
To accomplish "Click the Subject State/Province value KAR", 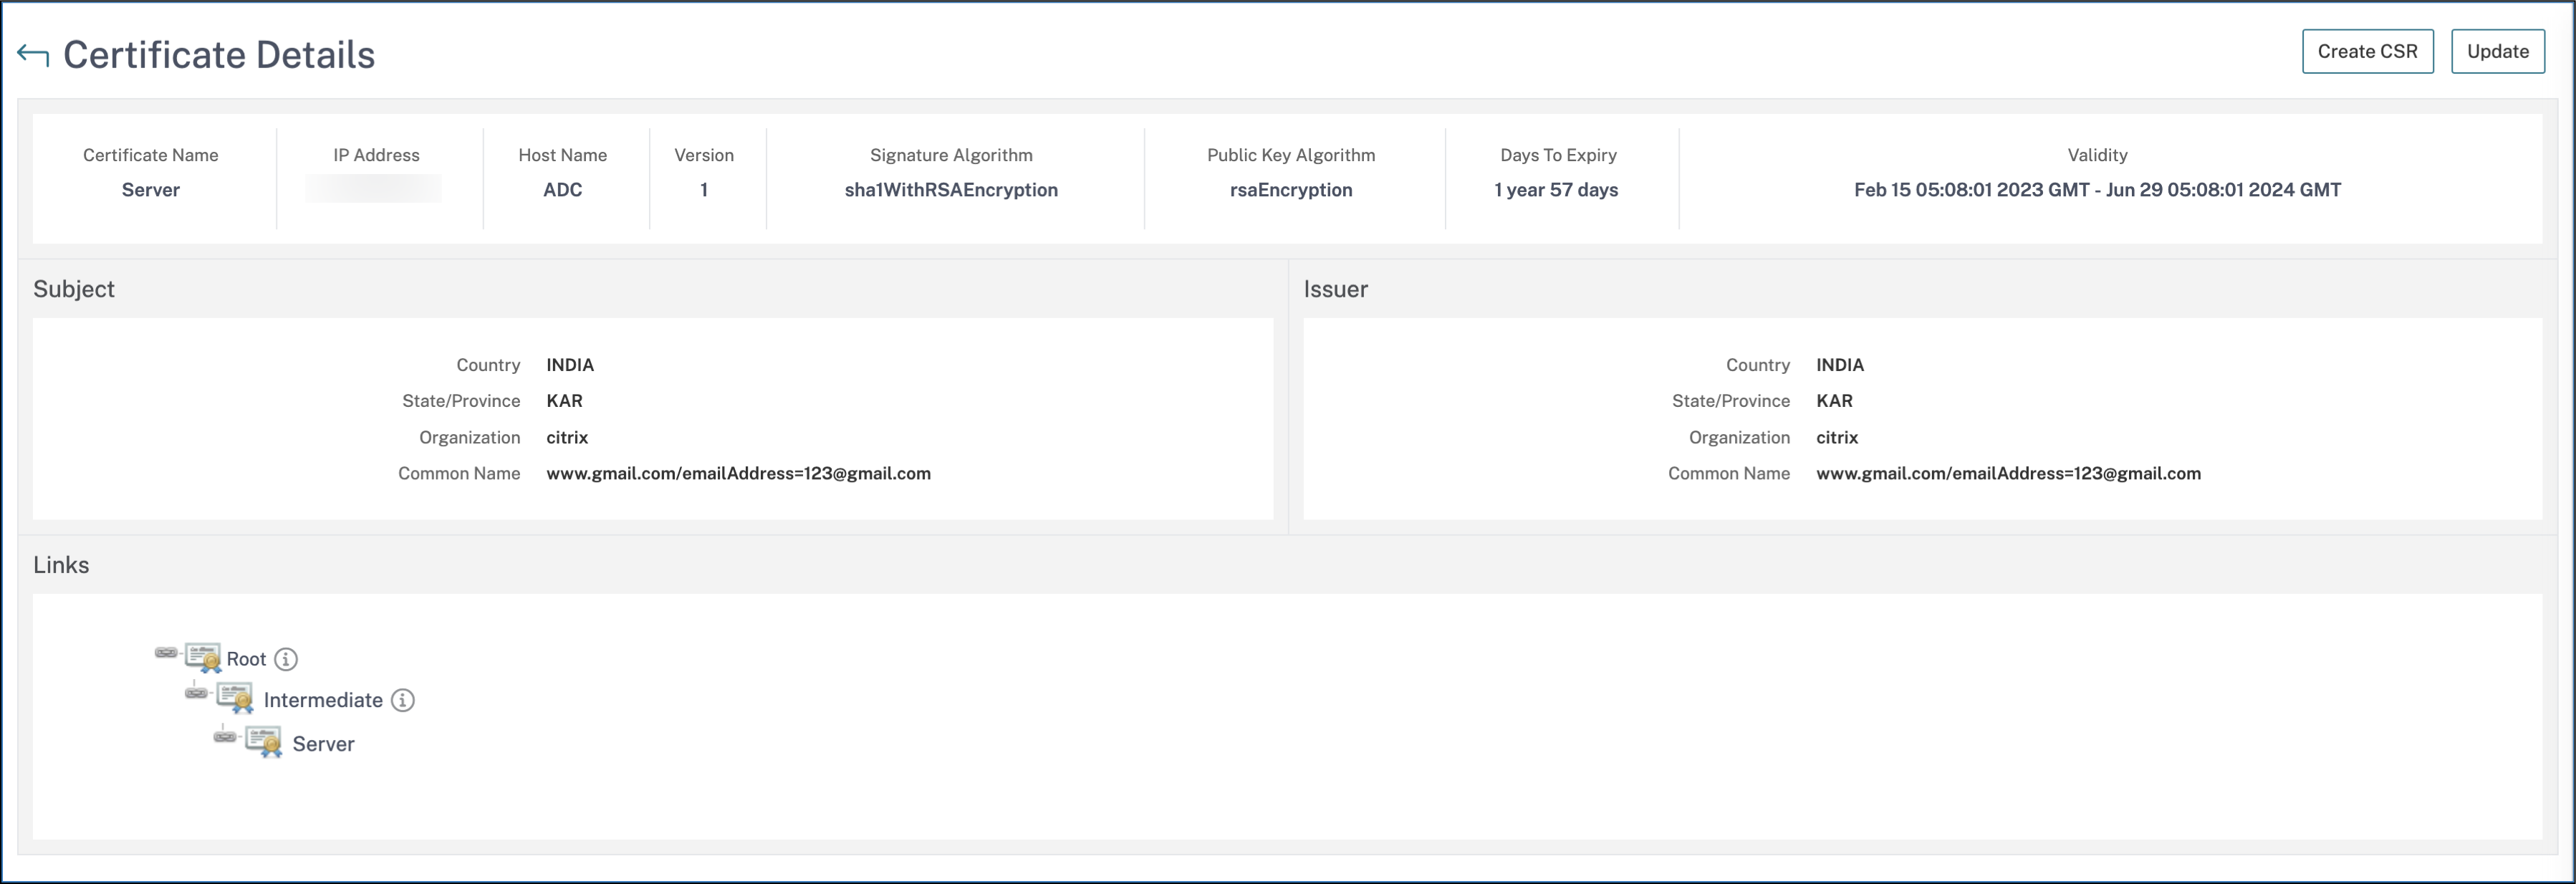I will pyautogui.click(x=564, y=401).
